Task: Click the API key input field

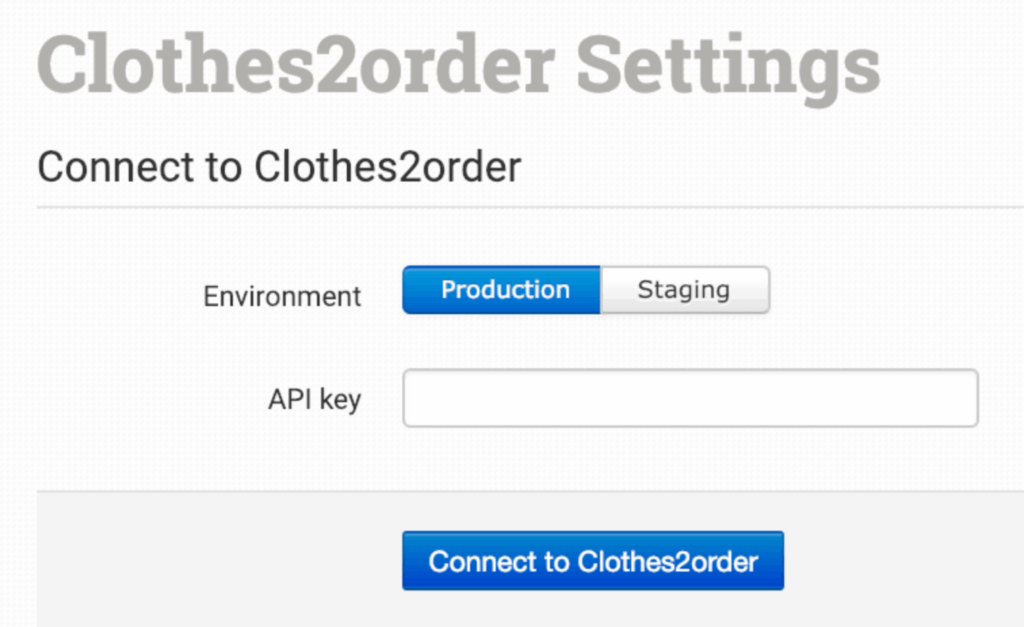Action: (x=690, y=398)
